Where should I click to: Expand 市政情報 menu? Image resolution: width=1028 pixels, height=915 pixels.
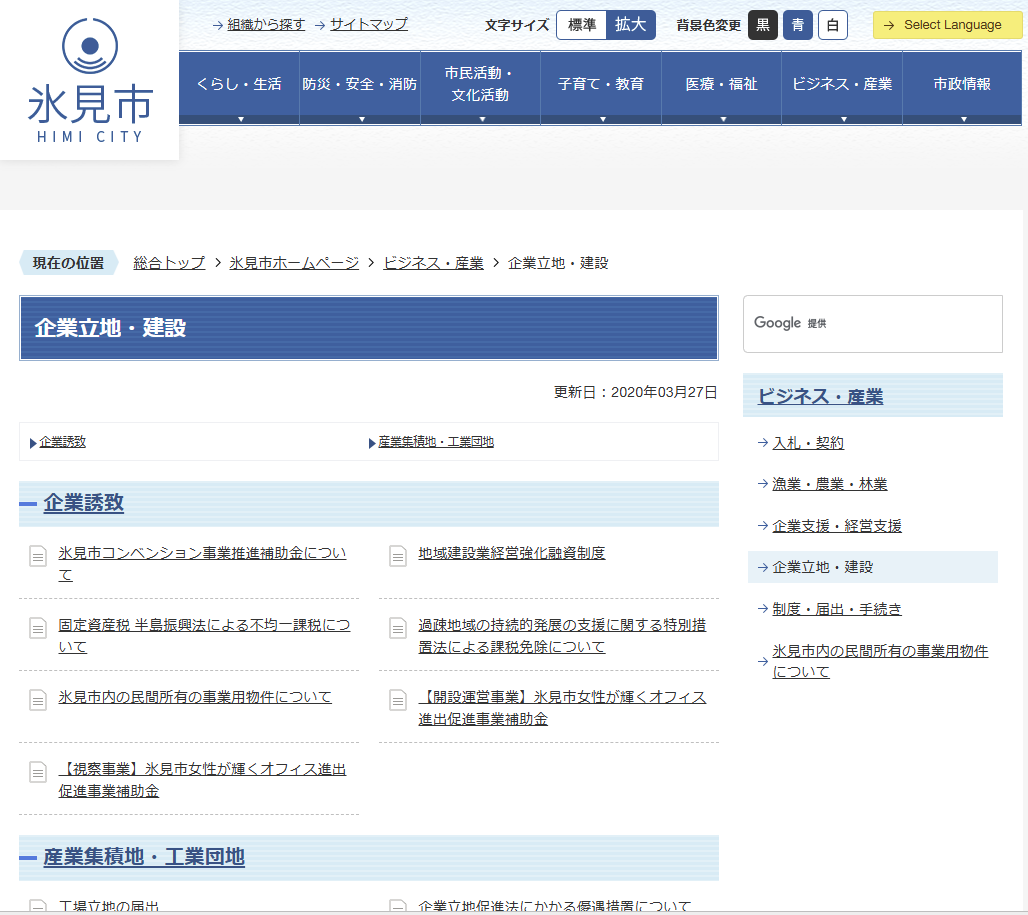pos(962,88)
